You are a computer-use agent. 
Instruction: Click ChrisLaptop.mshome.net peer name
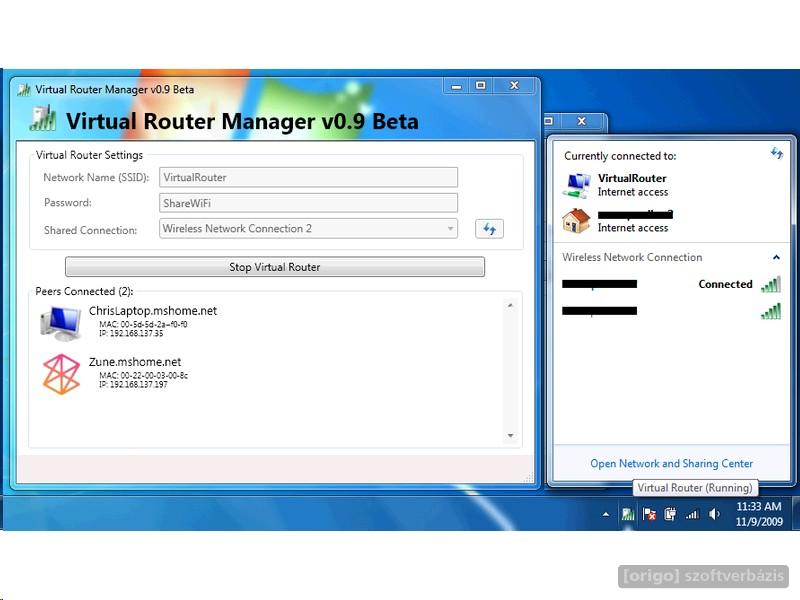tap(153, 311)
